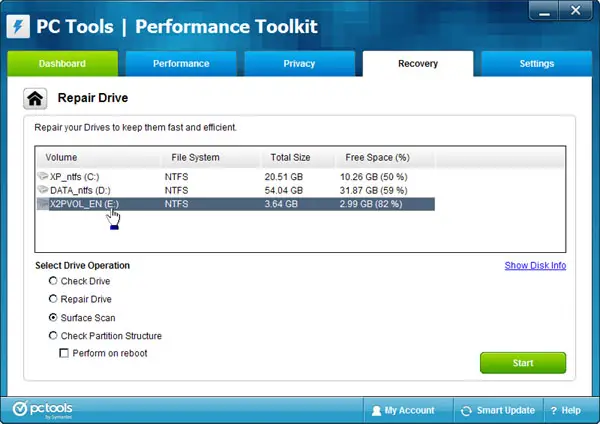The height and width of the screenshot is (424, 600).
Task: Go to the Privacy tab
Action: (300, 64)
